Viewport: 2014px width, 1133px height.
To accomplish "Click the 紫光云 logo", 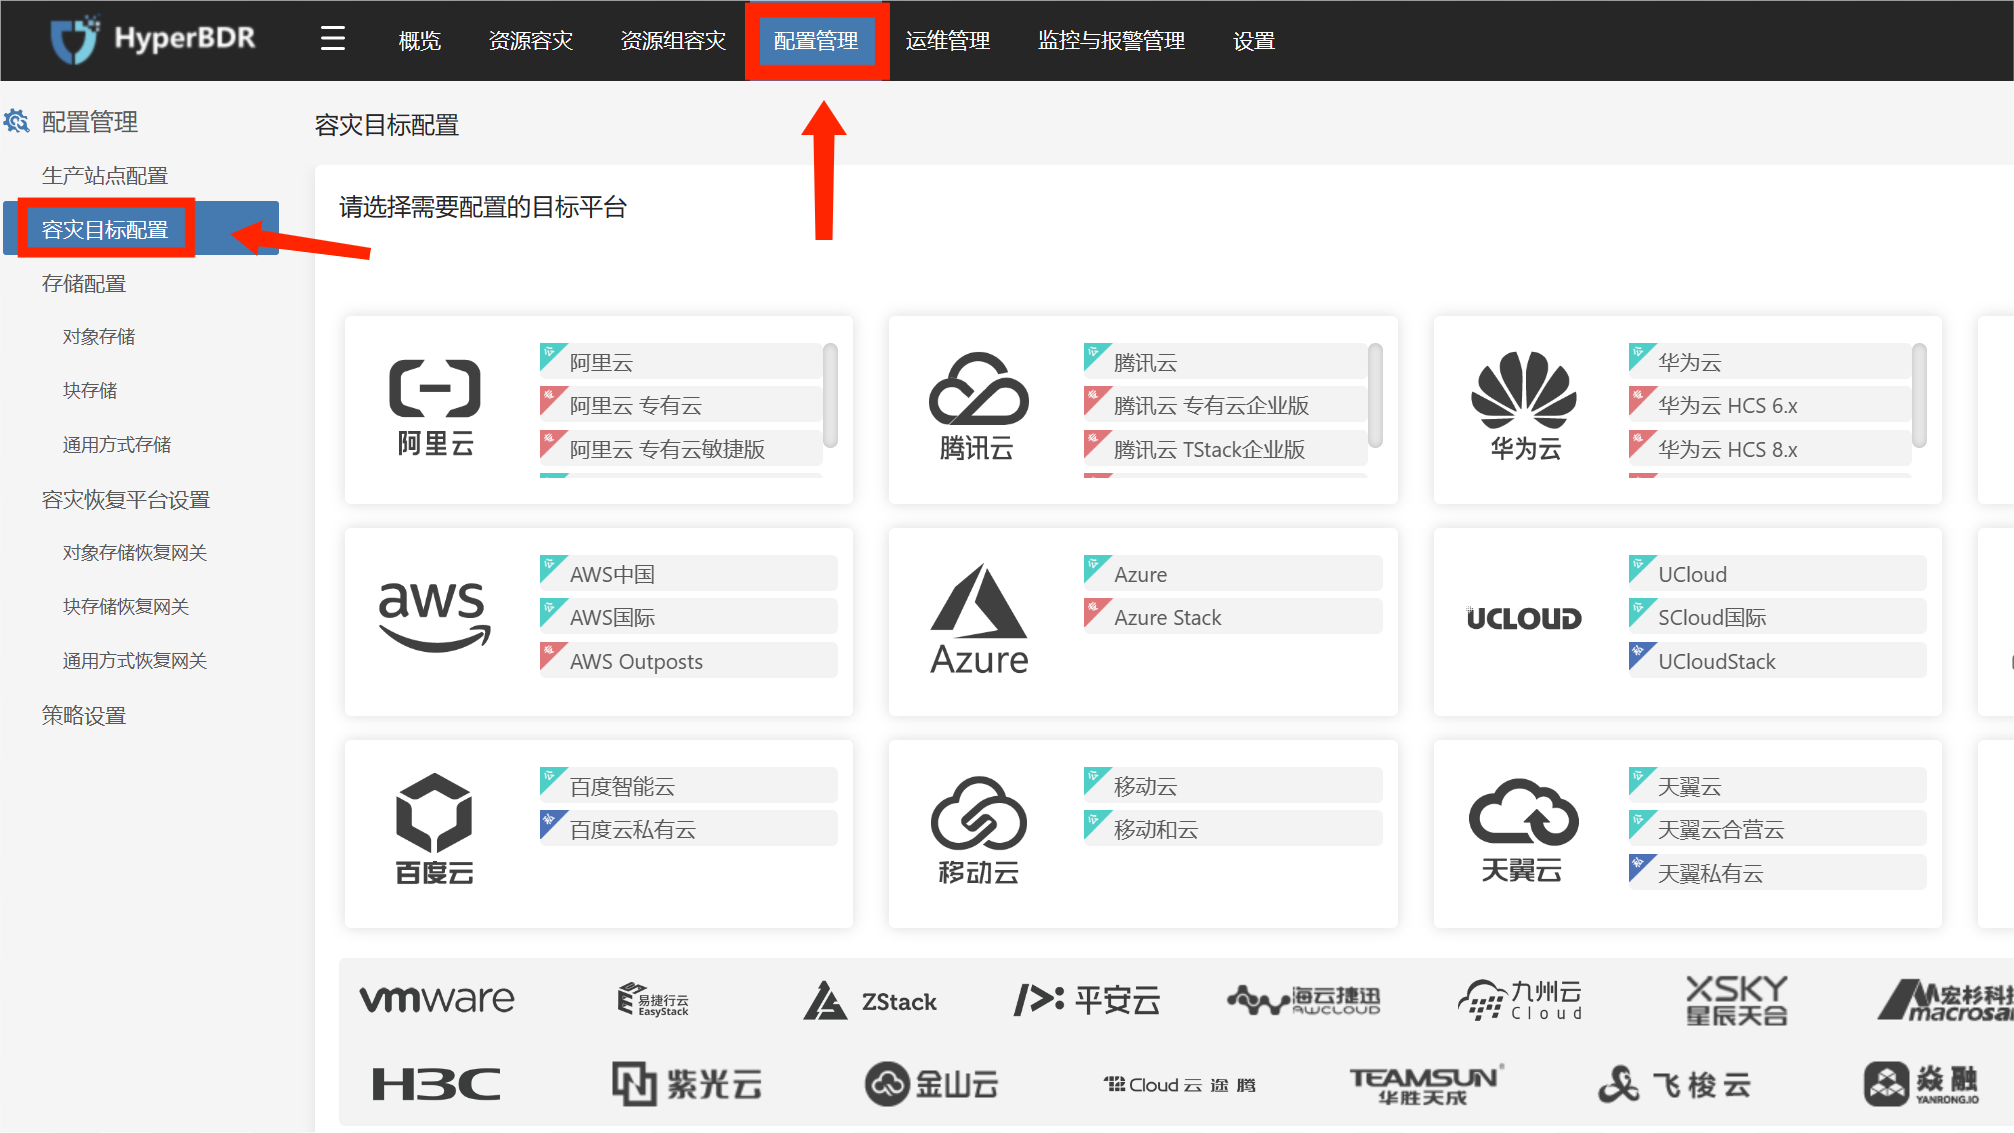I will coord(688,1084).
